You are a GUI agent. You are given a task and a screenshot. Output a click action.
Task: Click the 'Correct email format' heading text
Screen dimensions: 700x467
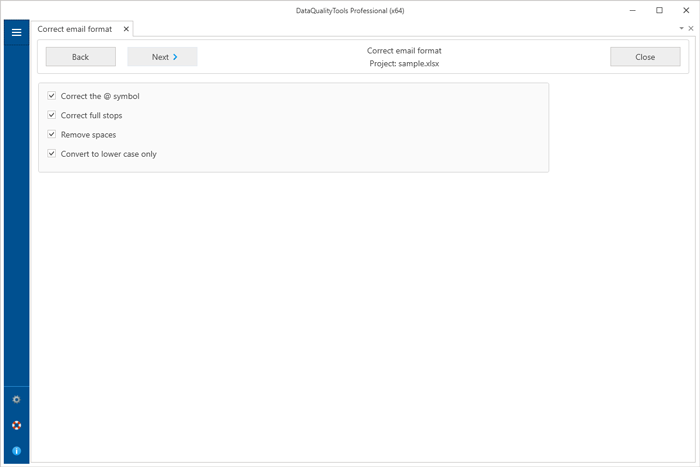click(404, 50)
